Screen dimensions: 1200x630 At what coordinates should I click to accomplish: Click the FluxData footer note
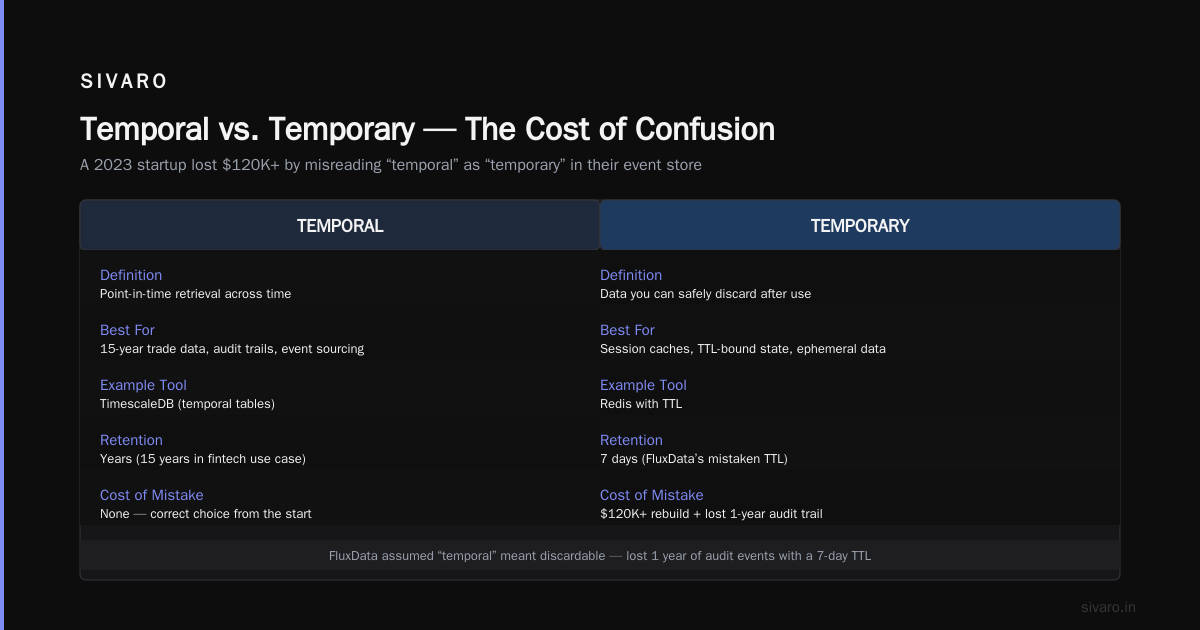(x=600, y=555)
